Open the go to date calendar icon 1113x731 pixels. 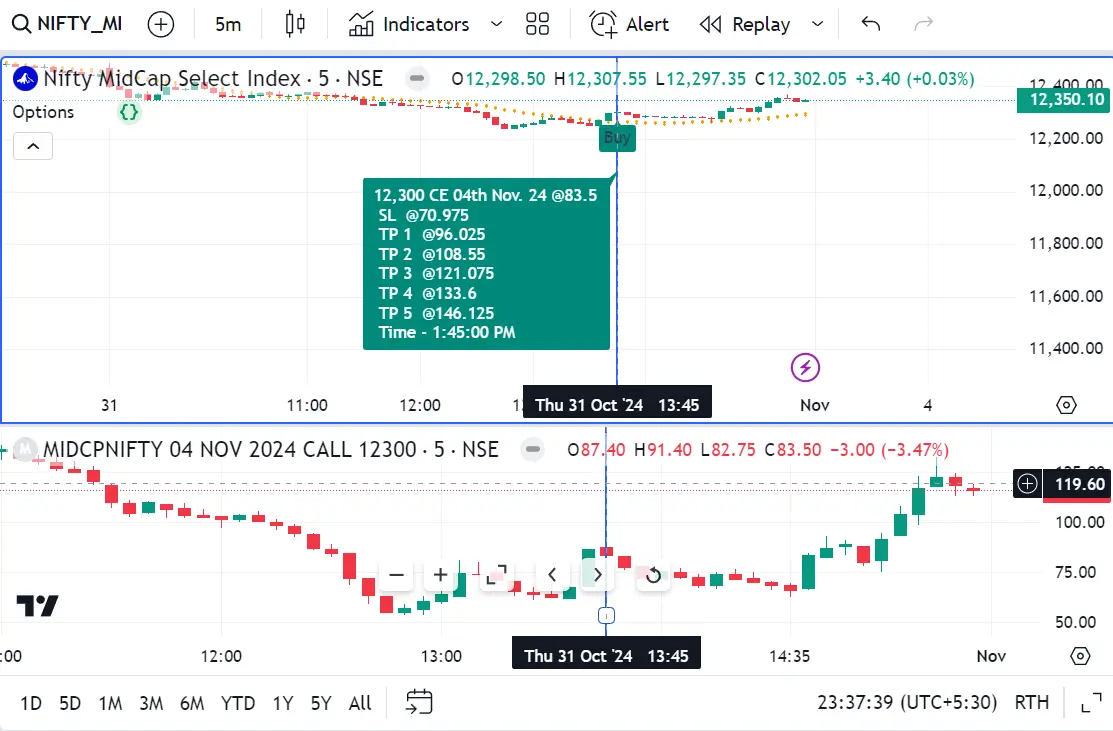pos(419,702)
